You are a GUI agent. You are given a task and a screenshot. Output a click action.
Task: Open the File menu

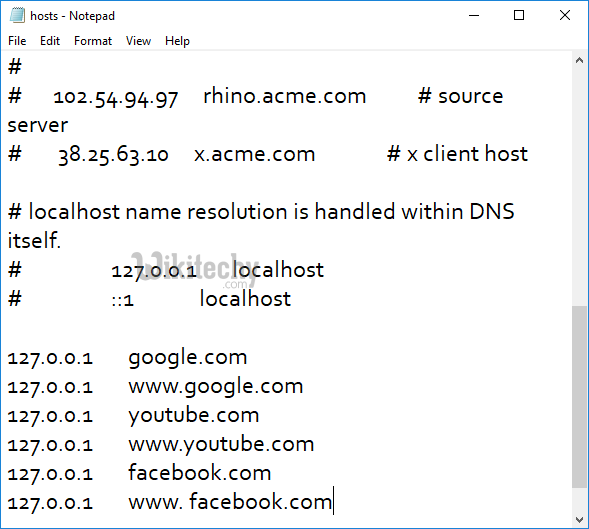click(17, 41)
